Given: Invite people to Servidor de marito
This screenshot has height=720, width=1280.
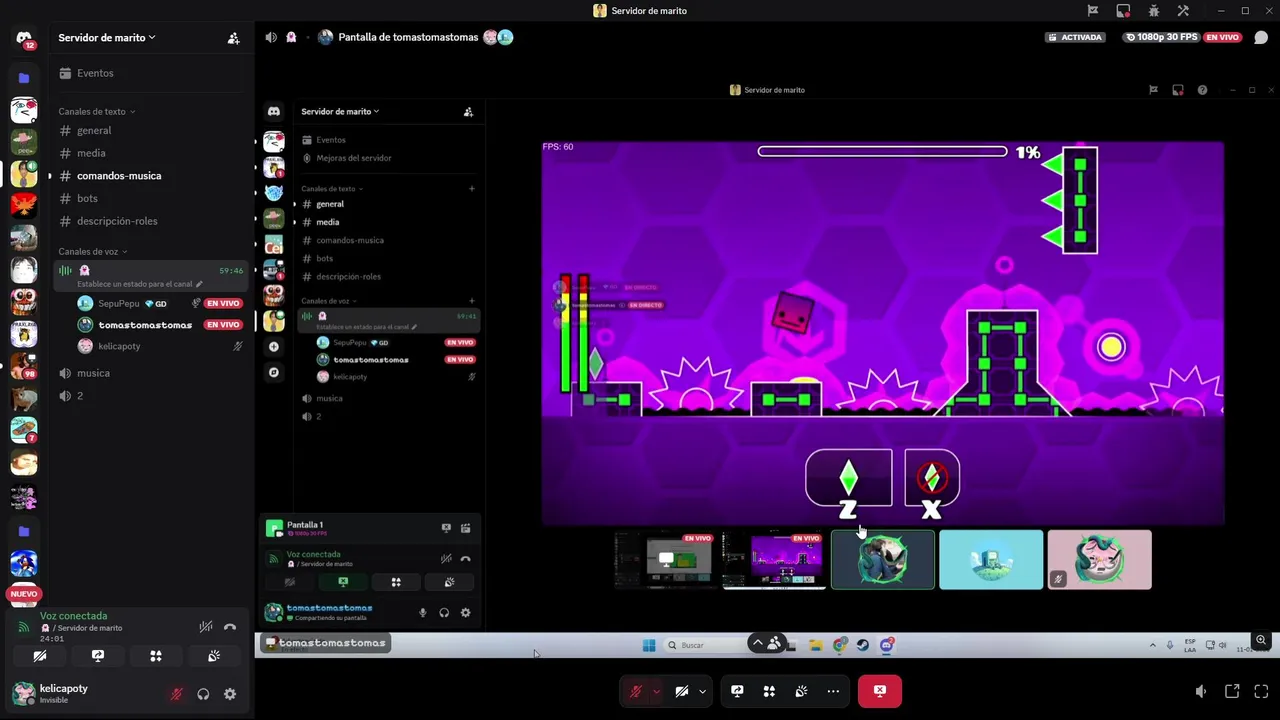Looking at the screenshot, I should (233, 38).
